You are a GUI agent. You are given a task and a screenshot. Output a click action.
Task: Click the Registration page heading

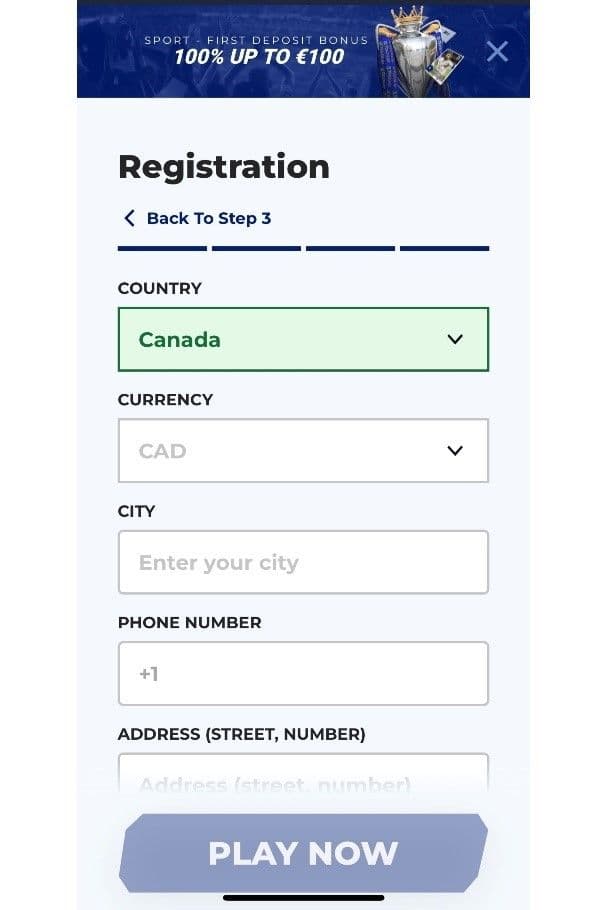click(224, 166)
